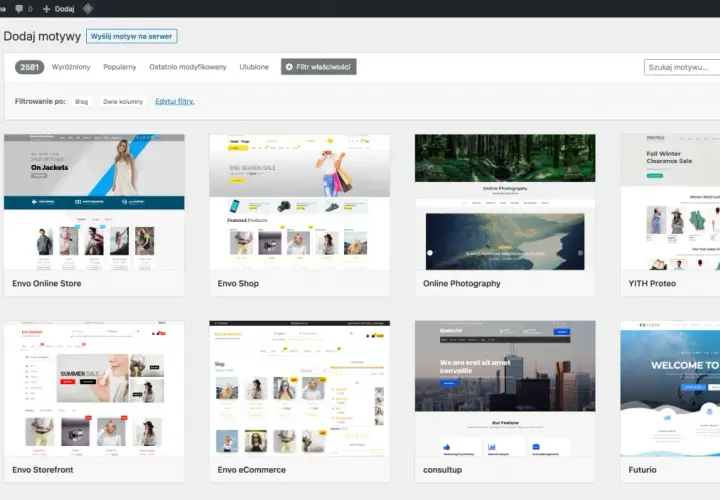Click the YITH Proteo theme name

(652, 284)
